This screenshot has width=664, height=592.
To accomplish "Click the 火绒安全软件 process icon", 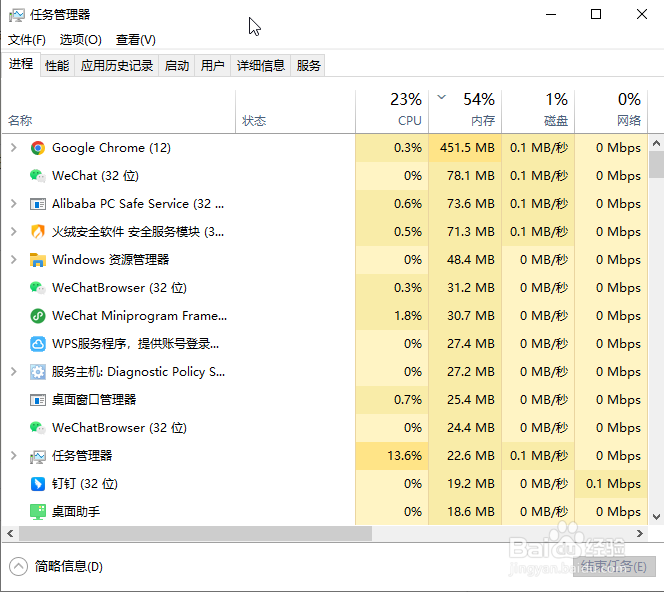I will coord(38,232).
